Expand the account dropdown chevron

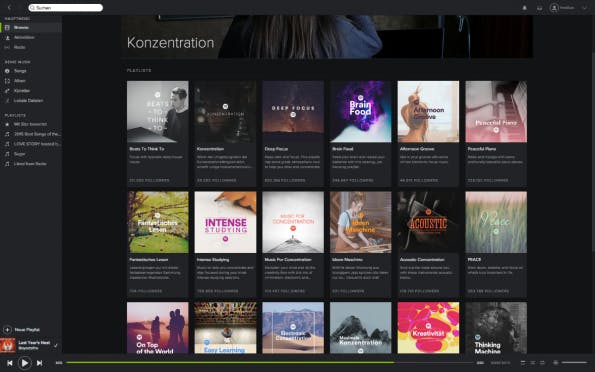584,8
